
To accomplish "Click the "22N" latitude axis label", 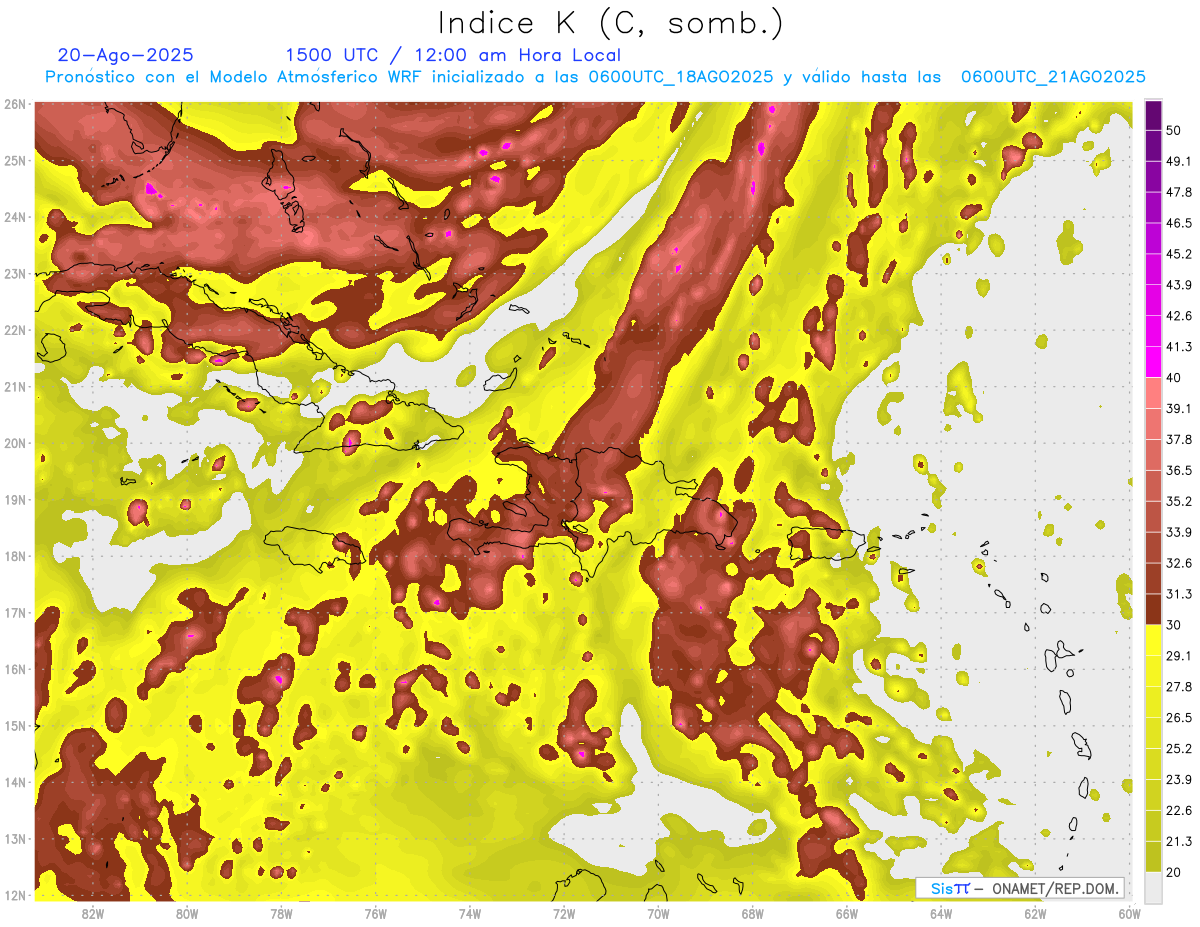I will 15,330.
